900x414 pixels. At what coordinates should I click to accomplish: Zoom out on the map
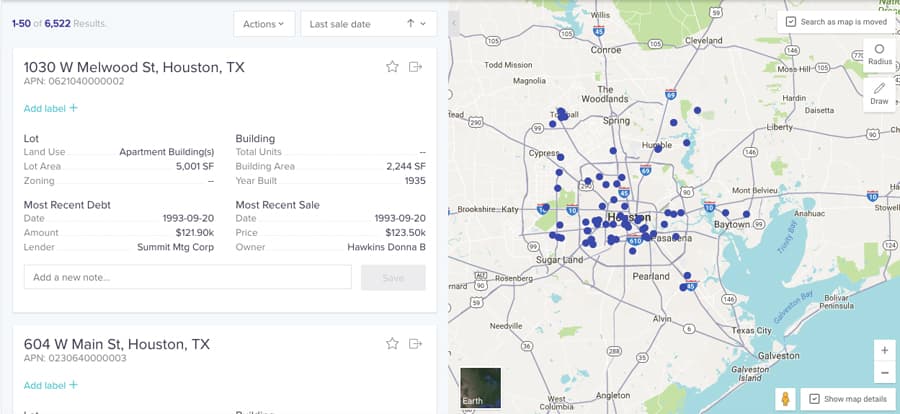883,373
